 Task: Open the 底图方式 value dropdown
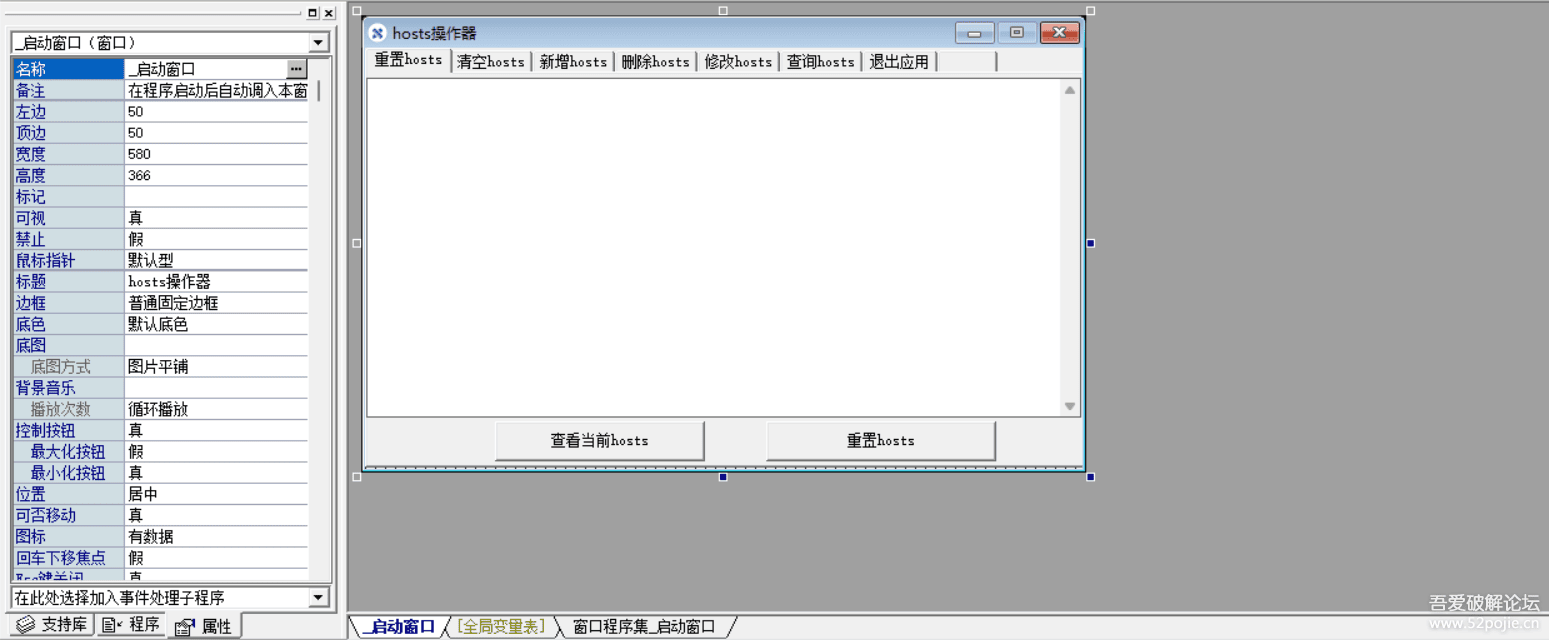tap(215, 366)
